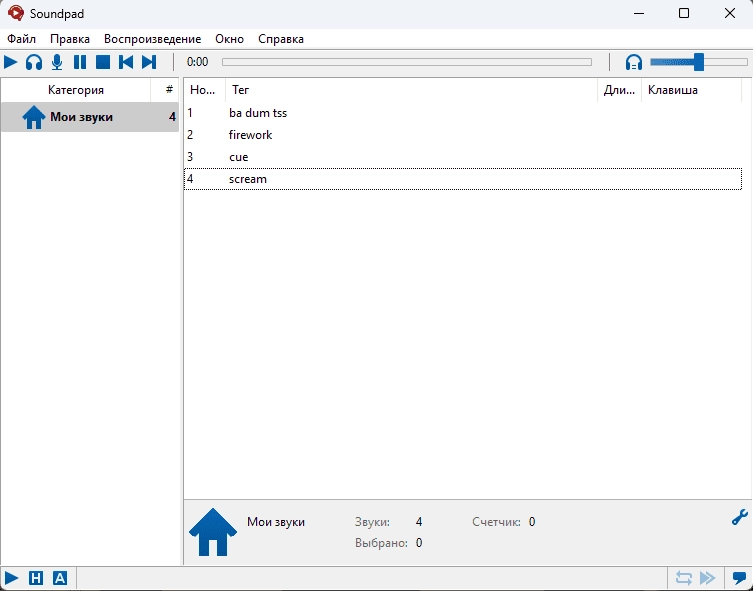
Task: Minimize the Soundpad window
Action: (x=639, y=13)
